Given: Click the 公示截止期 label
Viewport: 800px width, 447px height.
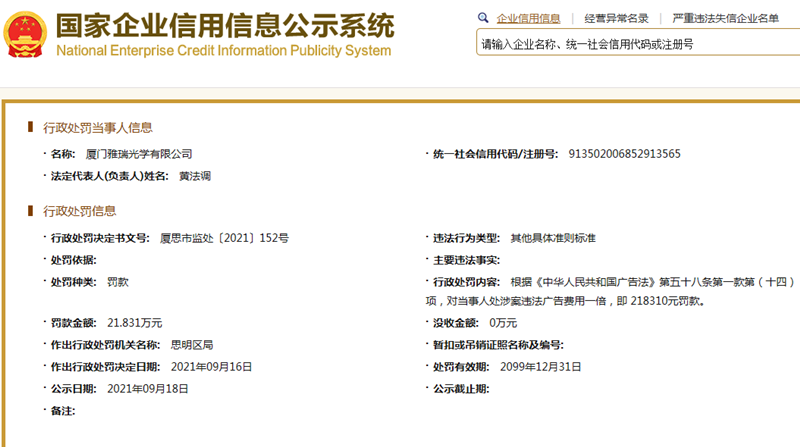Looking at the screenshot, I should pos(461,389).
